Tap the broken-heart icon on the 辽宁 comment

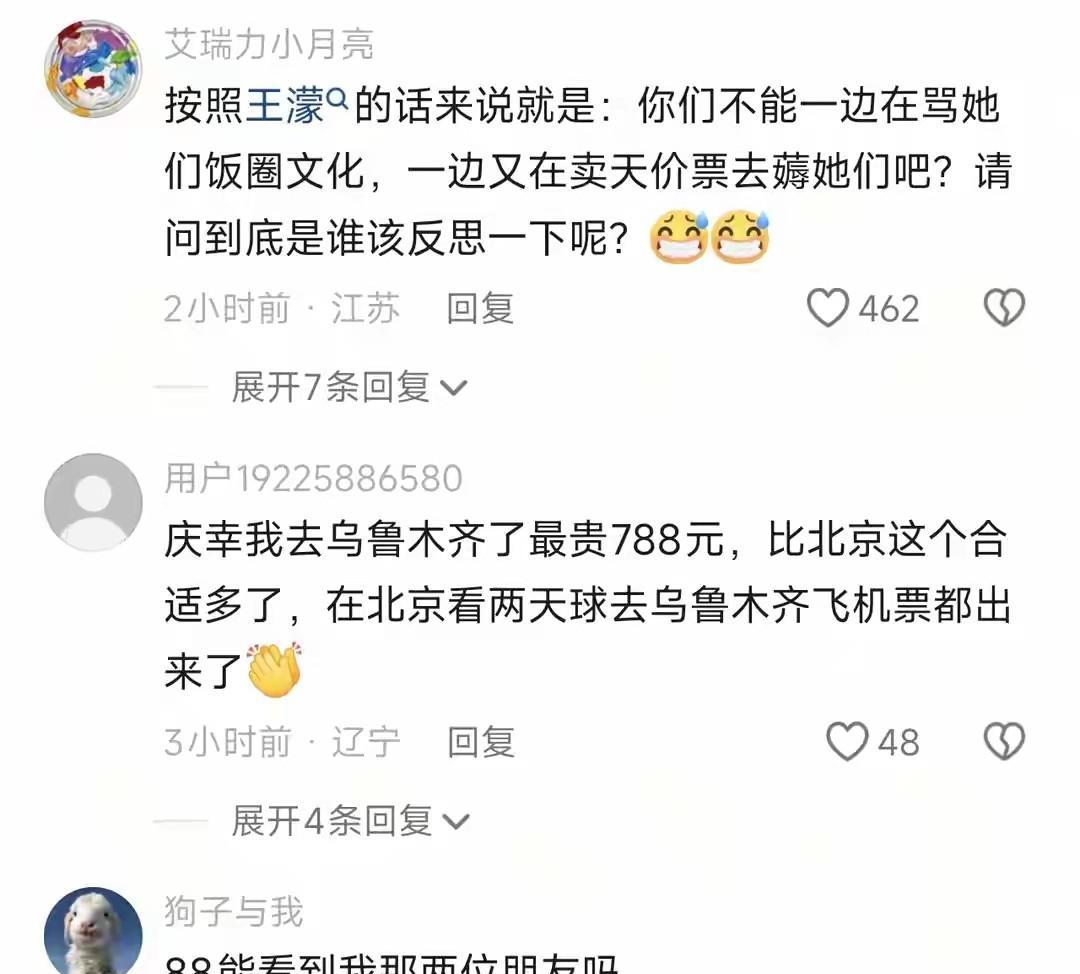point(1004,742)
